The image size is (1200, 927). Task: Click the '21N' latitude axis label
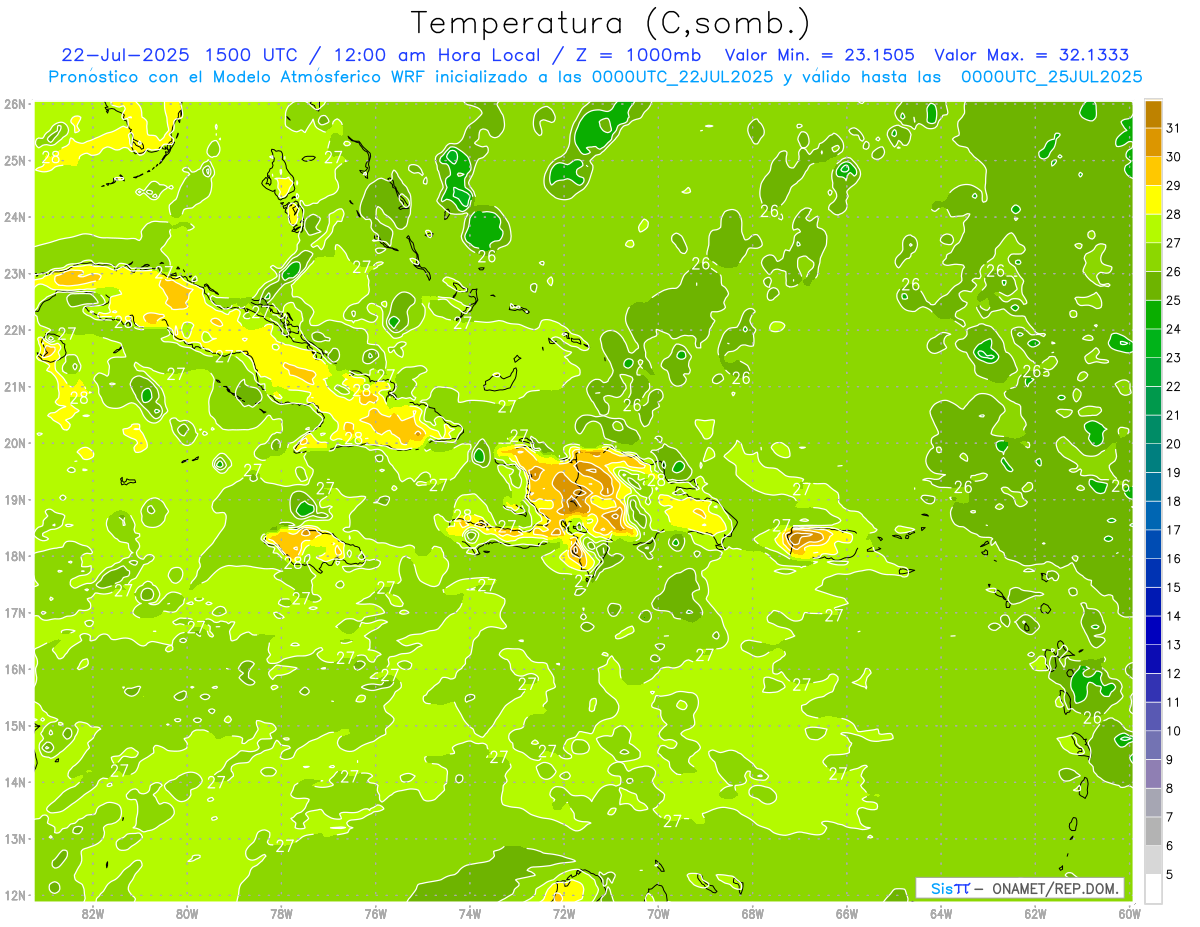[15, 386]
